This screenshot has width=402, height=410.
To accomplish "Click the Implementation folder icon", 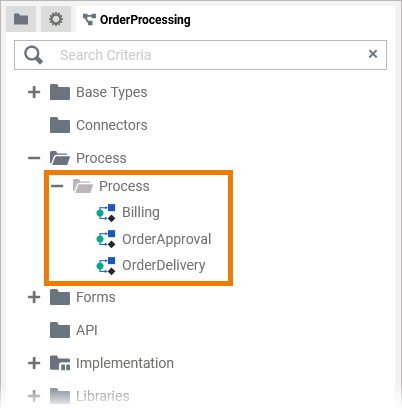I will pyautogui.click(x=60, y=363).
